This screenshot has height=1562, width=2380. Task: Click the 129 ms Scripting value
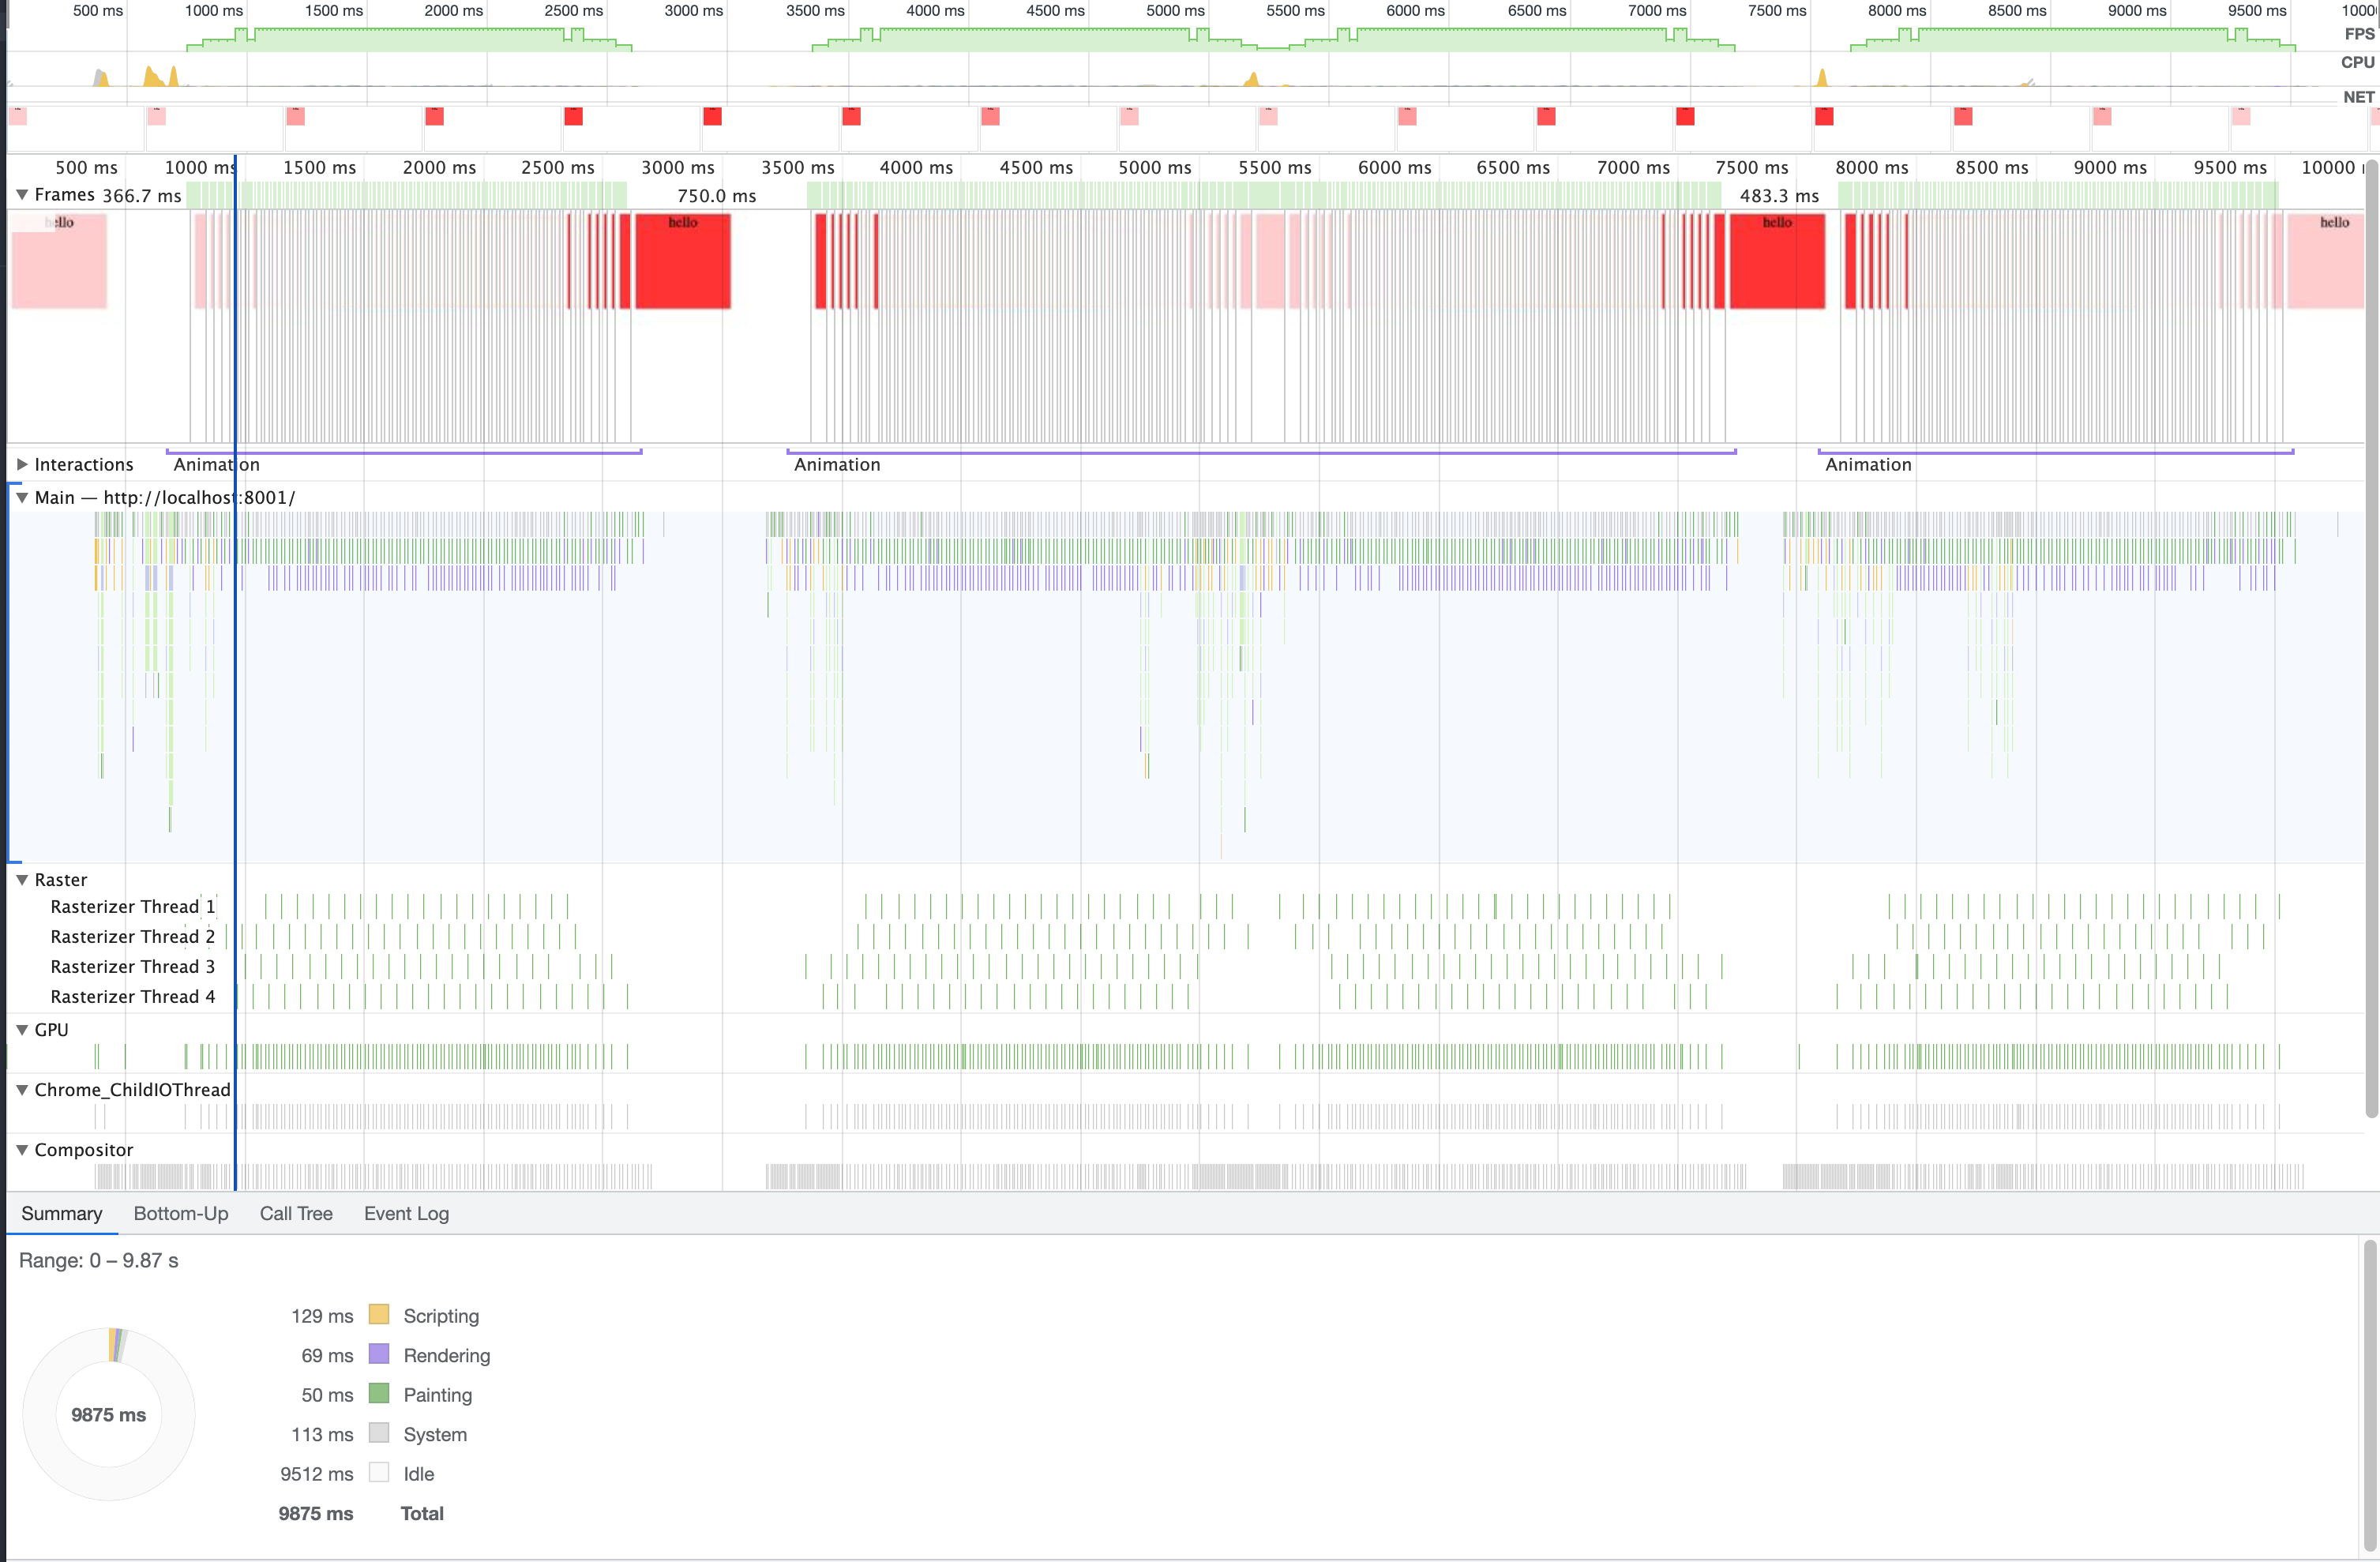(x=322, y=1316)
